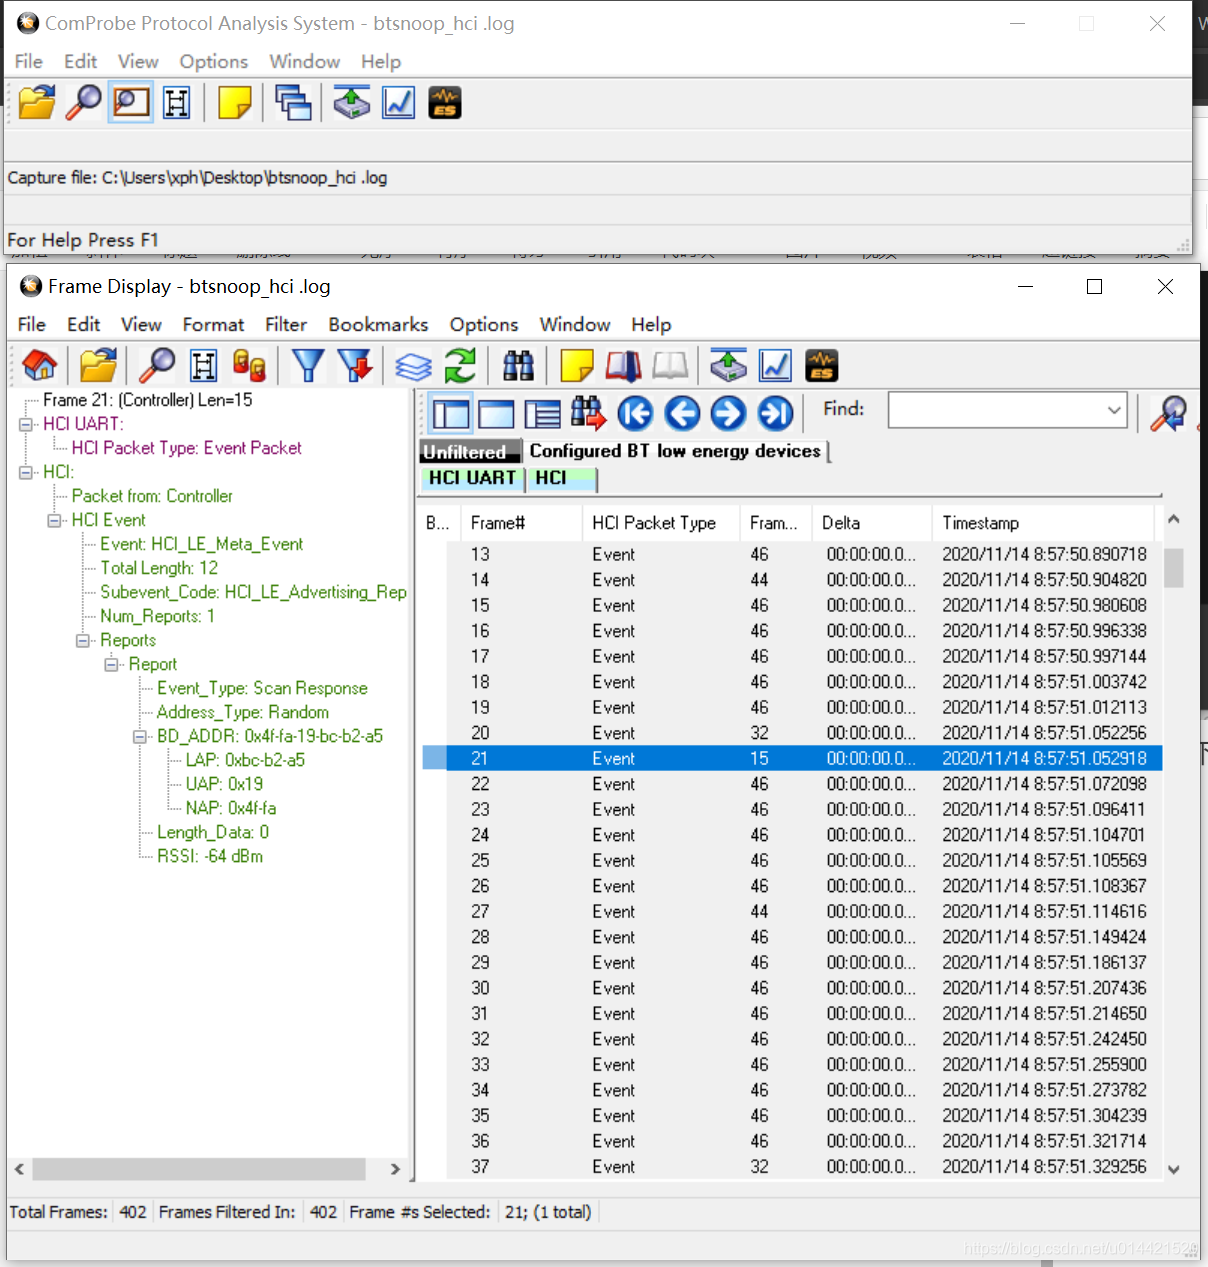
Task: Click the HCI Packet Type column header
Action: (x=661, y=523)
